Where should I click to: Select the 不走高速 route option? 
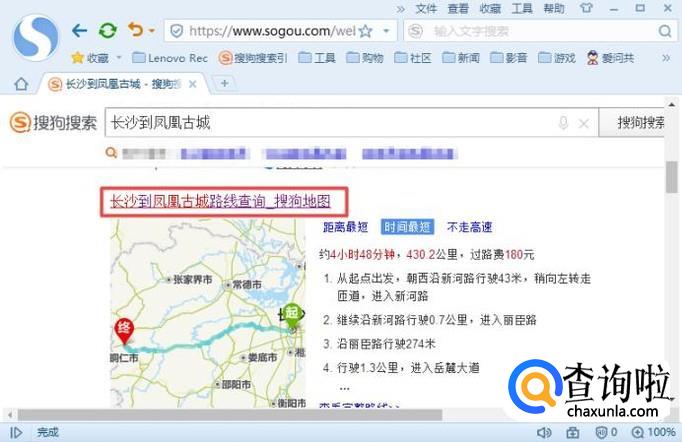pyautogui.click(x=470, y=227)
